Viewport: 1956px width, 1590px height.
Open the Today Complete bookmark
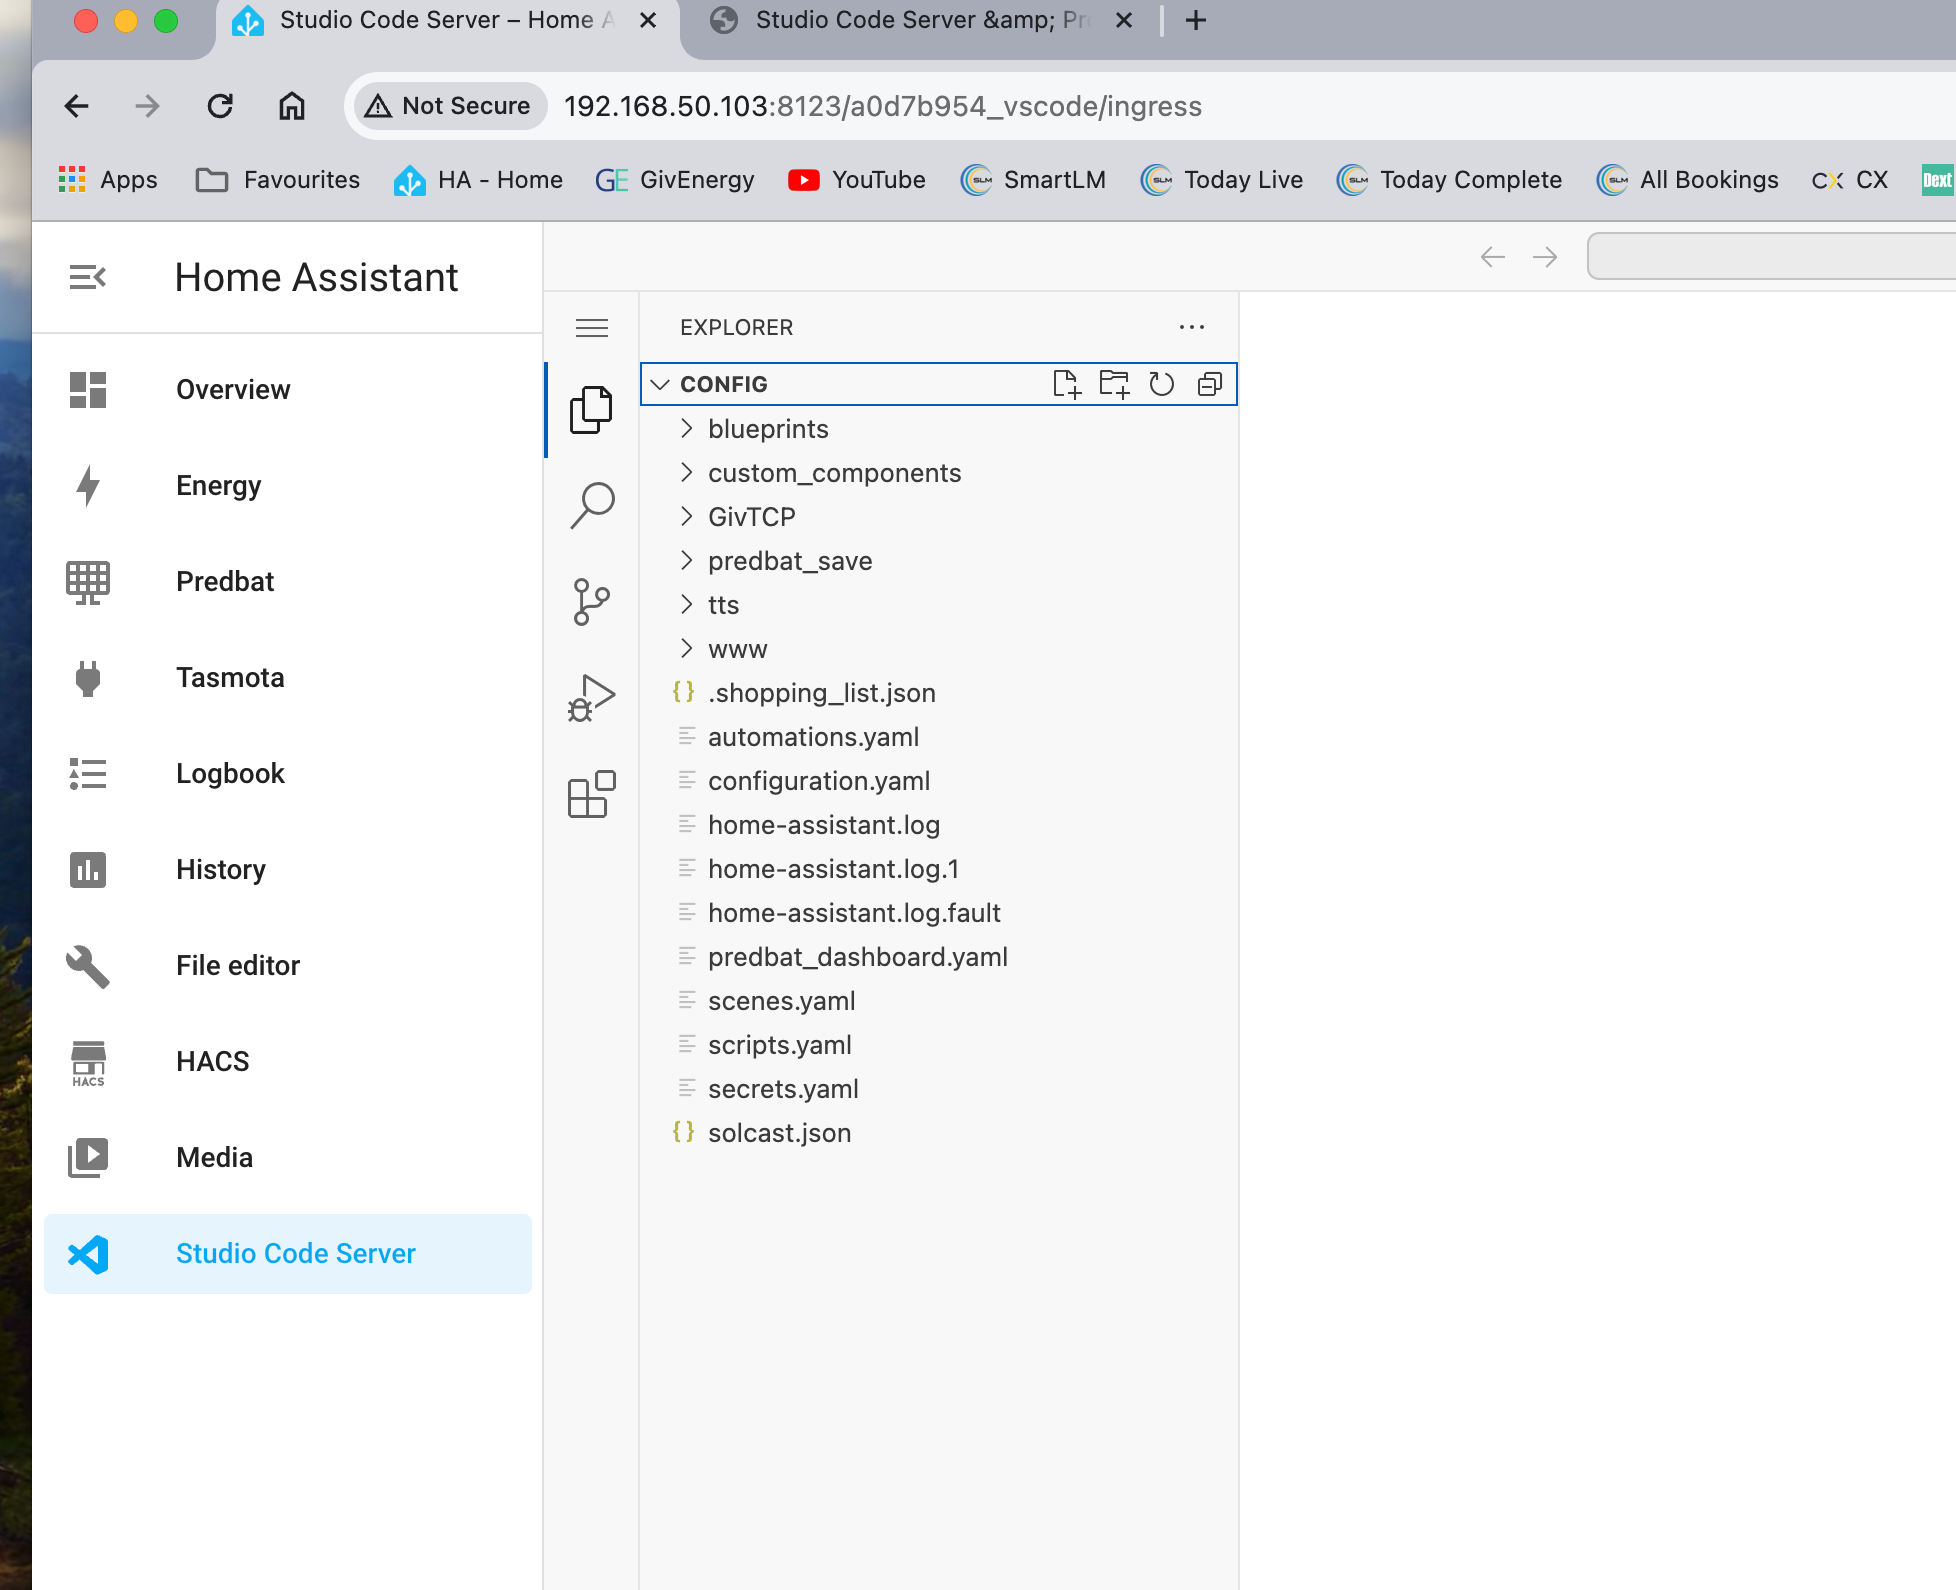tap(1449, 180)
